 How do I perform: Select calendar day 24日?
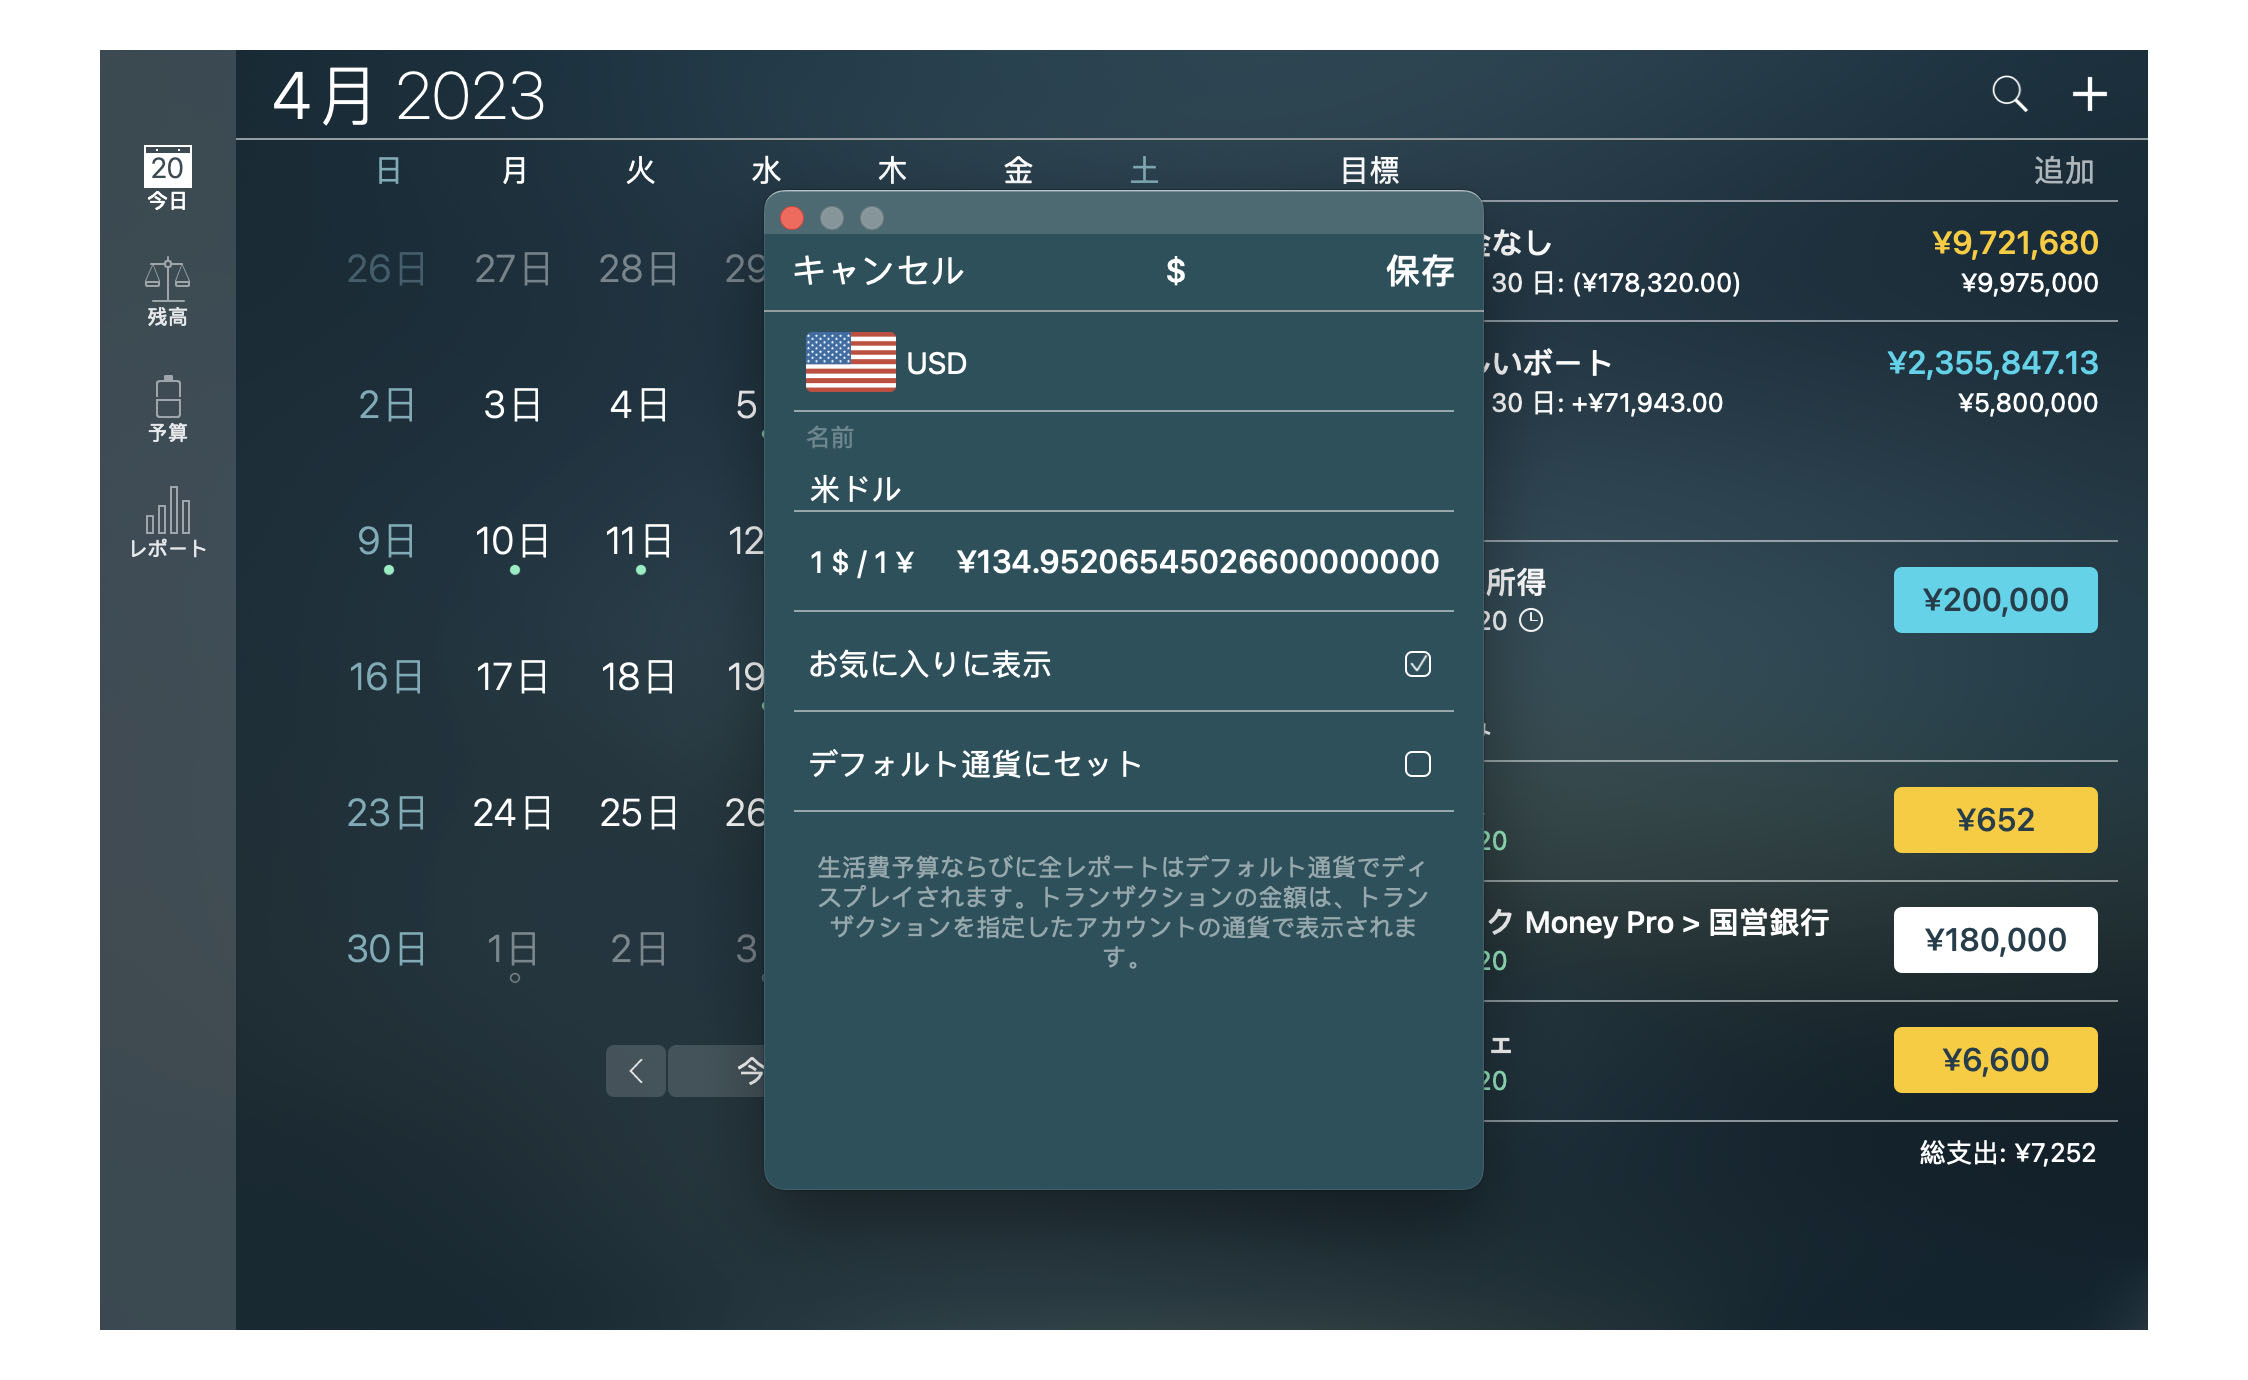[512, 813]
